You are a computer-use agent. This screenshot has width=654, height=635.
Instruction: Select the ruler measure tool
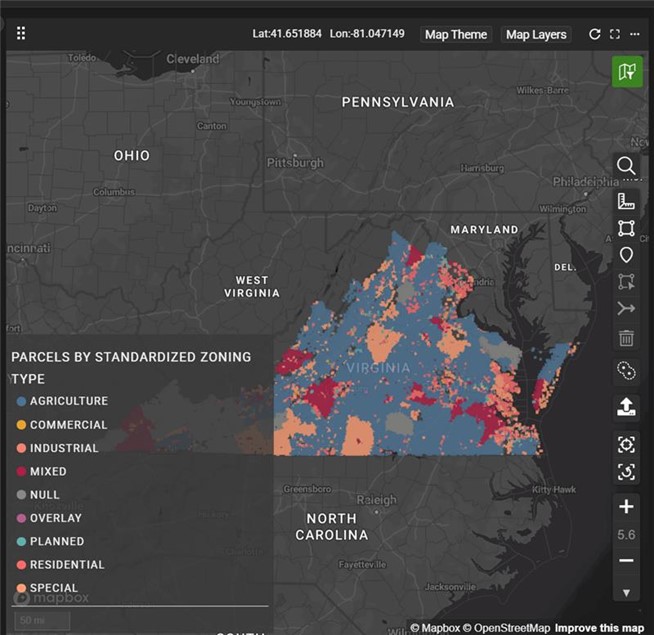pyautogui.click(x=626, y=201)
